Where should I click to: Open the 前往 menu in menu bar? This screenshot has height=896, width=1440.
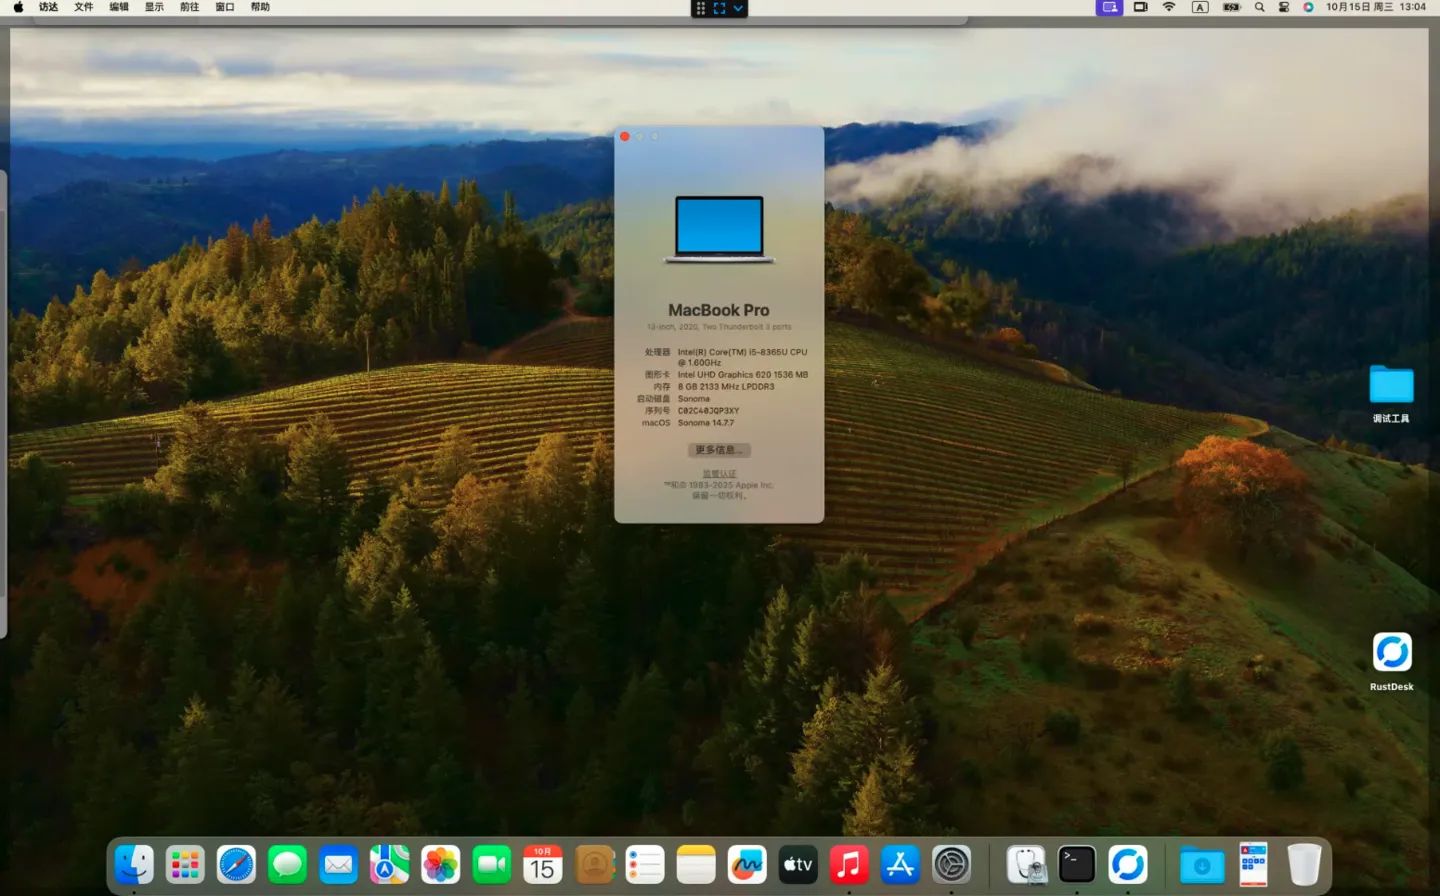[x=189, y=7]
